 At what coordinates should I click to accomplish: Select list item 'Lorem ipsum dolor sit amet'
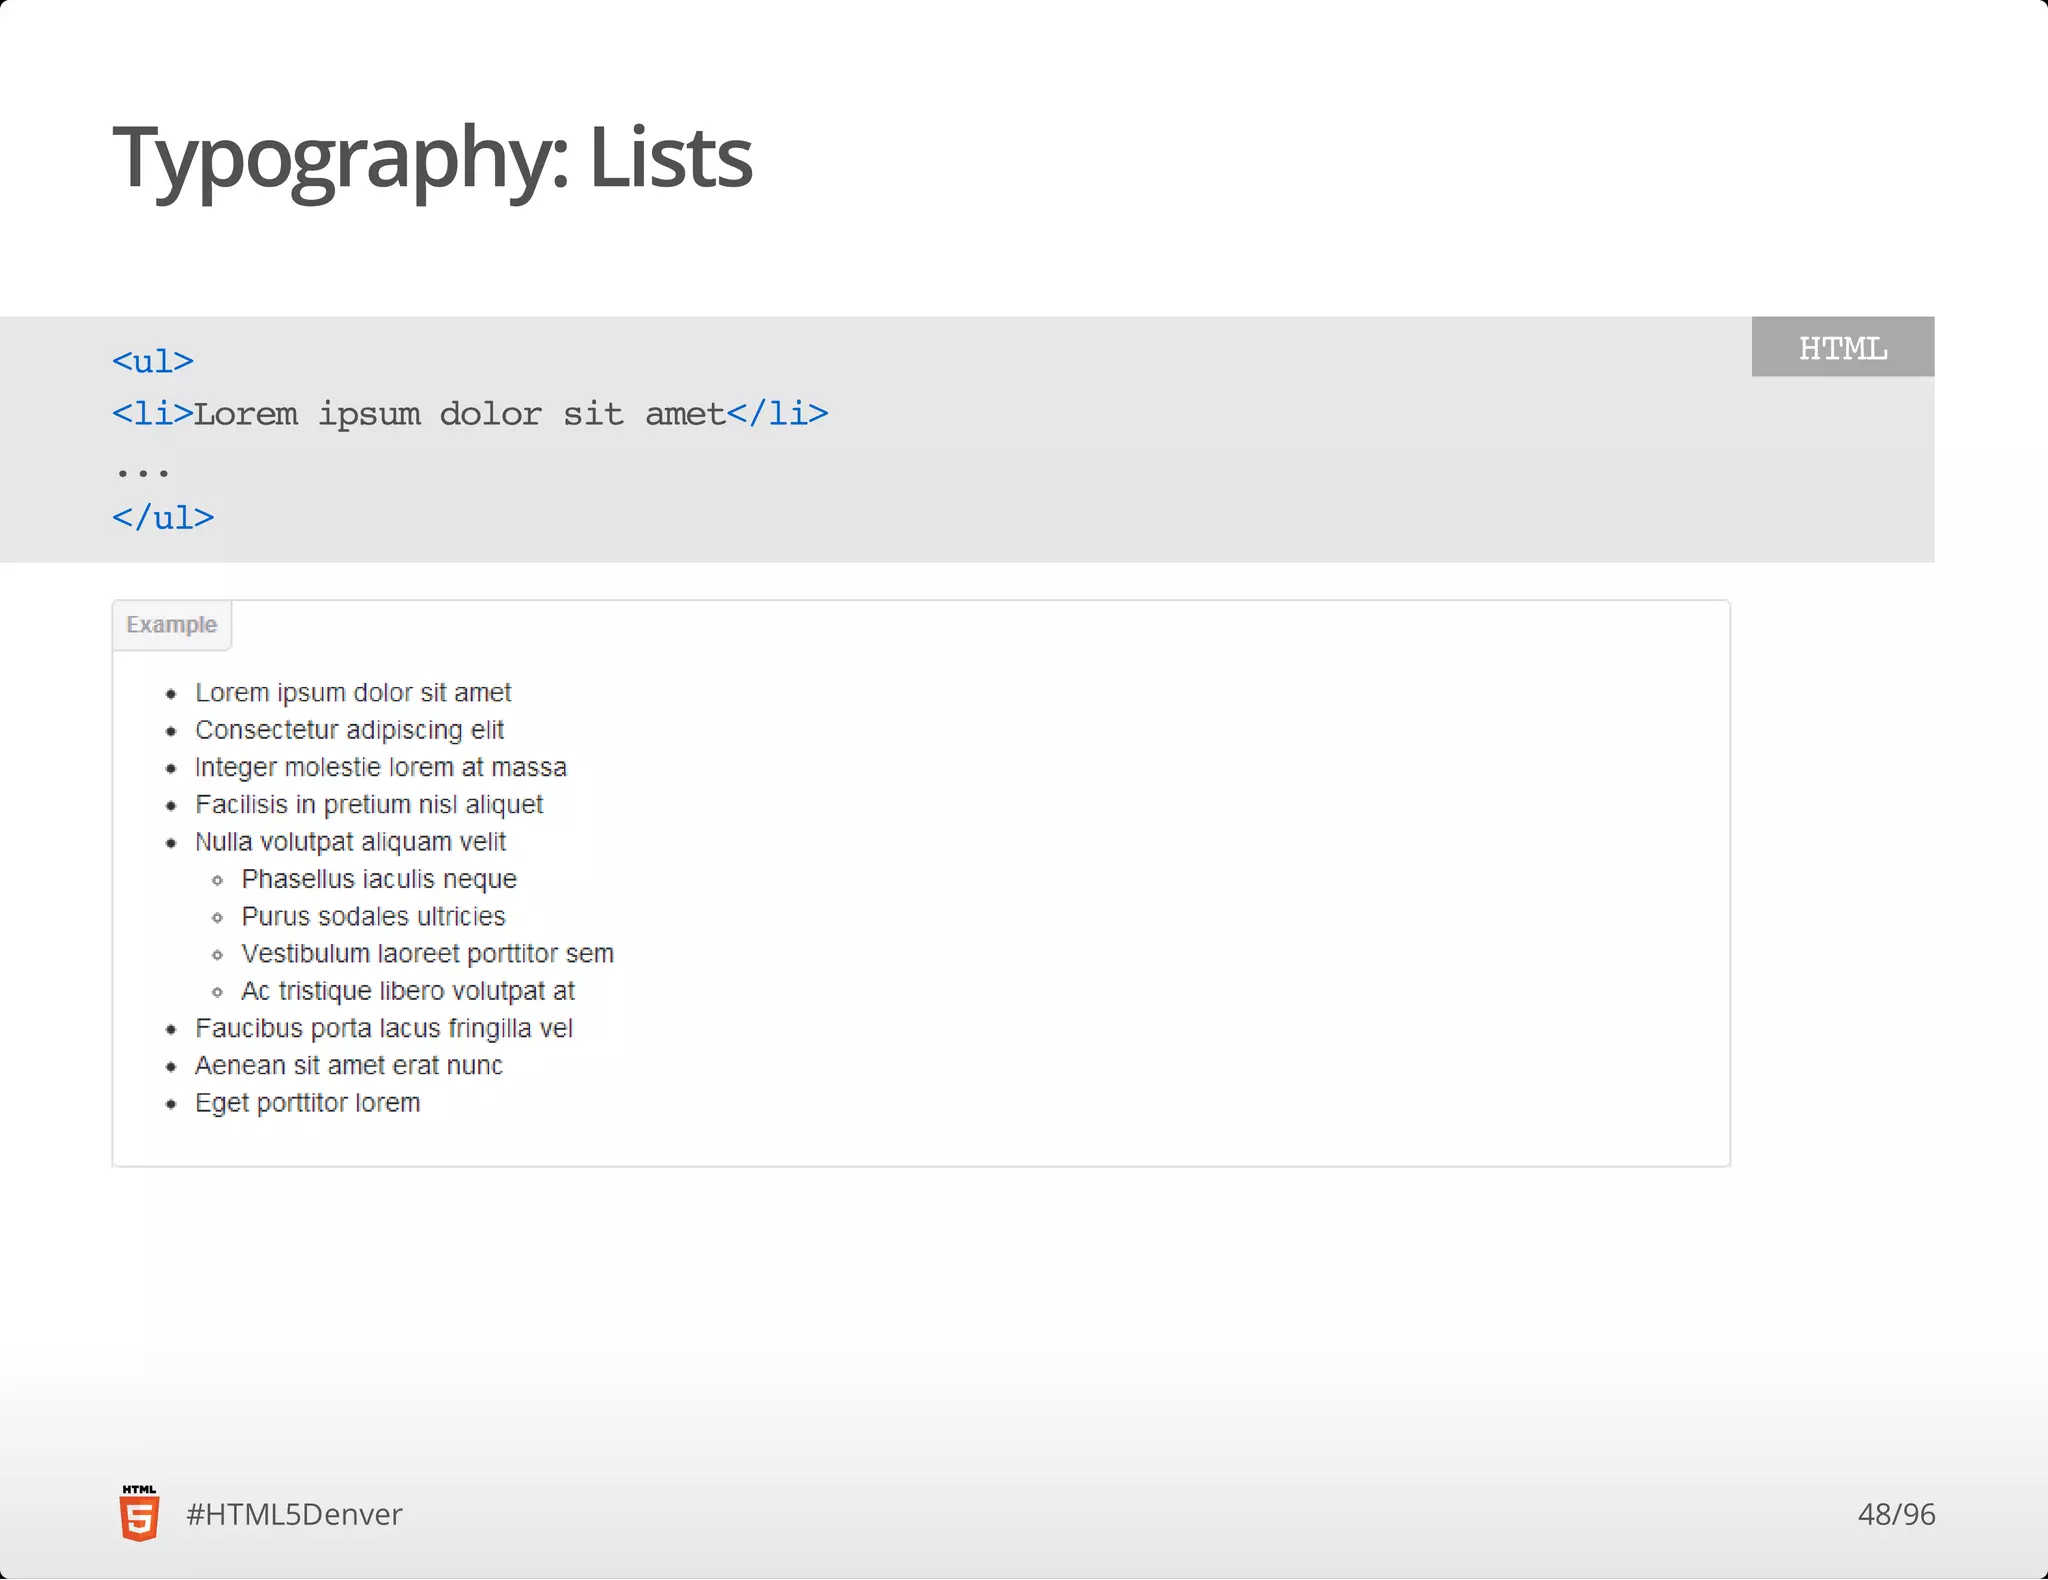click(353, 692)
